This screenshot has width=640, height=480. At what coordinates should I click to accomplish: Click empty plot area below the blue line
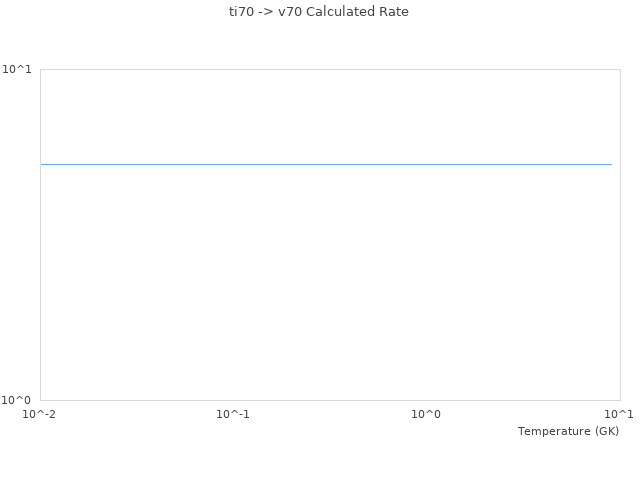(326, 290)
